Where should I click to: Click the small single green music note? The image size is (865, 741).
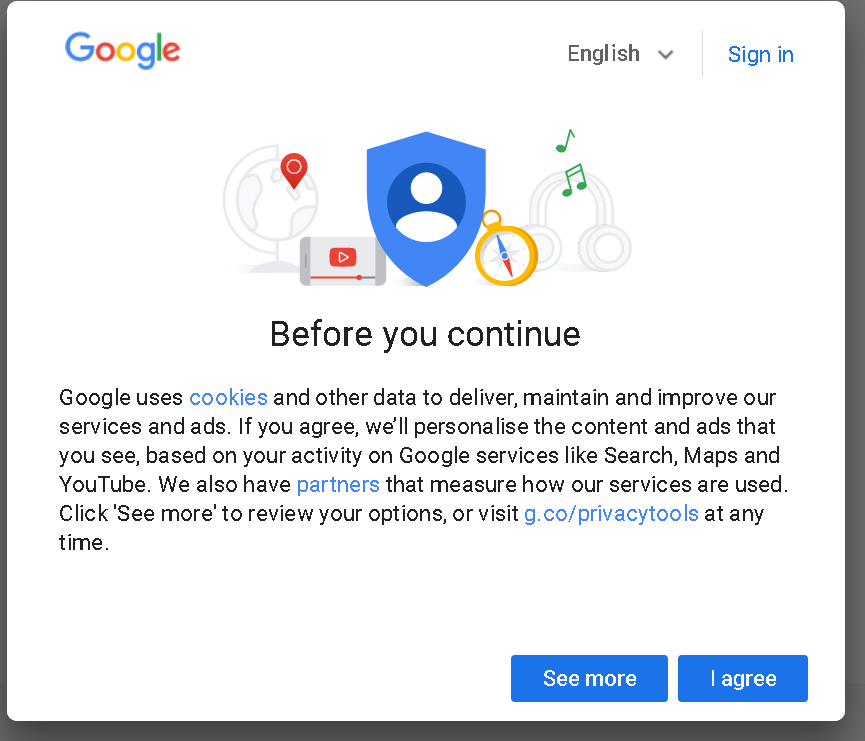pos(565,141)
